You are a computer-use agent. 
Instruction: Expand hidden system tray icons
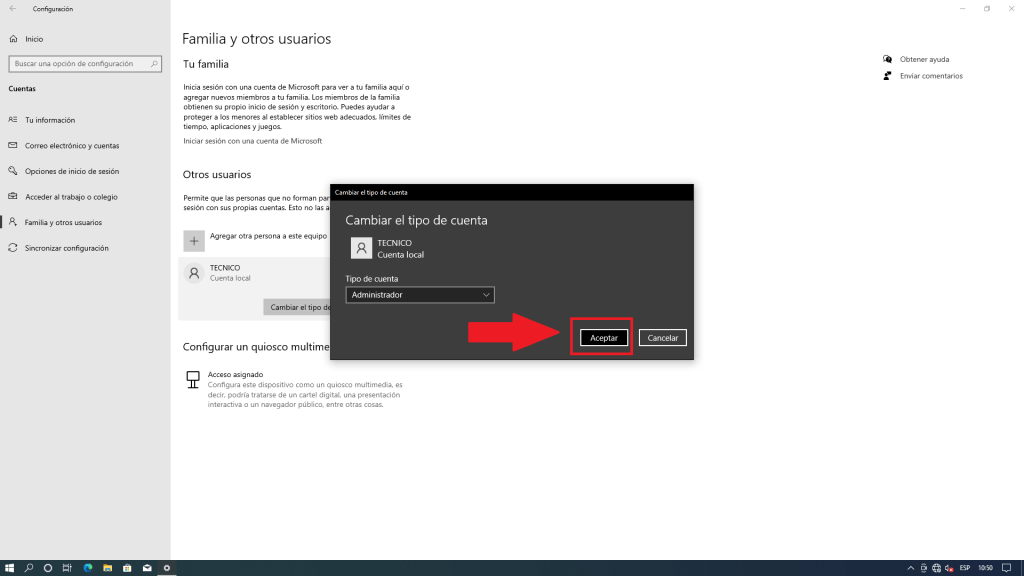click(x=908, y=568)
